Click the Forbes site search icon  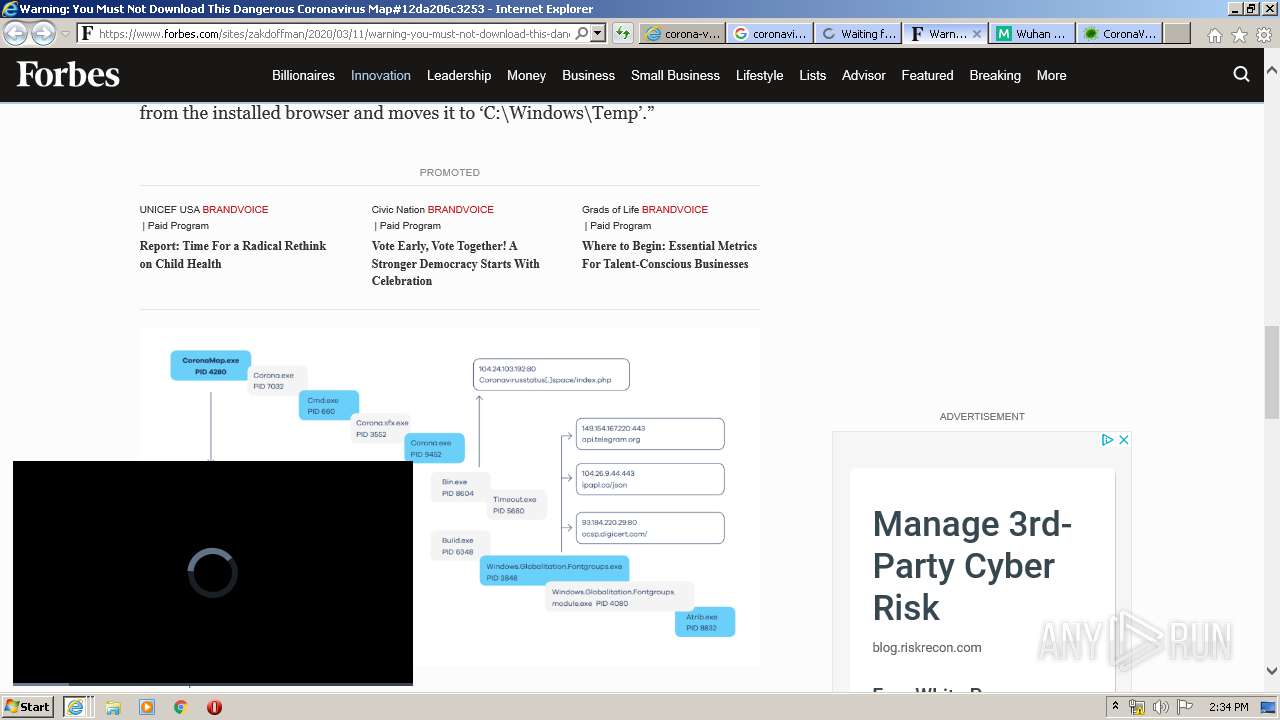point(1241,74)
